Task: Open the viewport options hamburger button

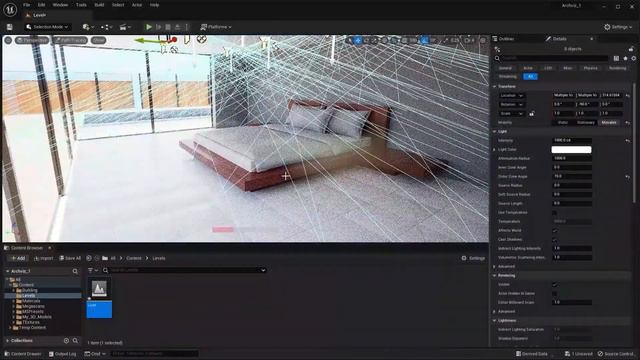Action: [x=8, y=40]
